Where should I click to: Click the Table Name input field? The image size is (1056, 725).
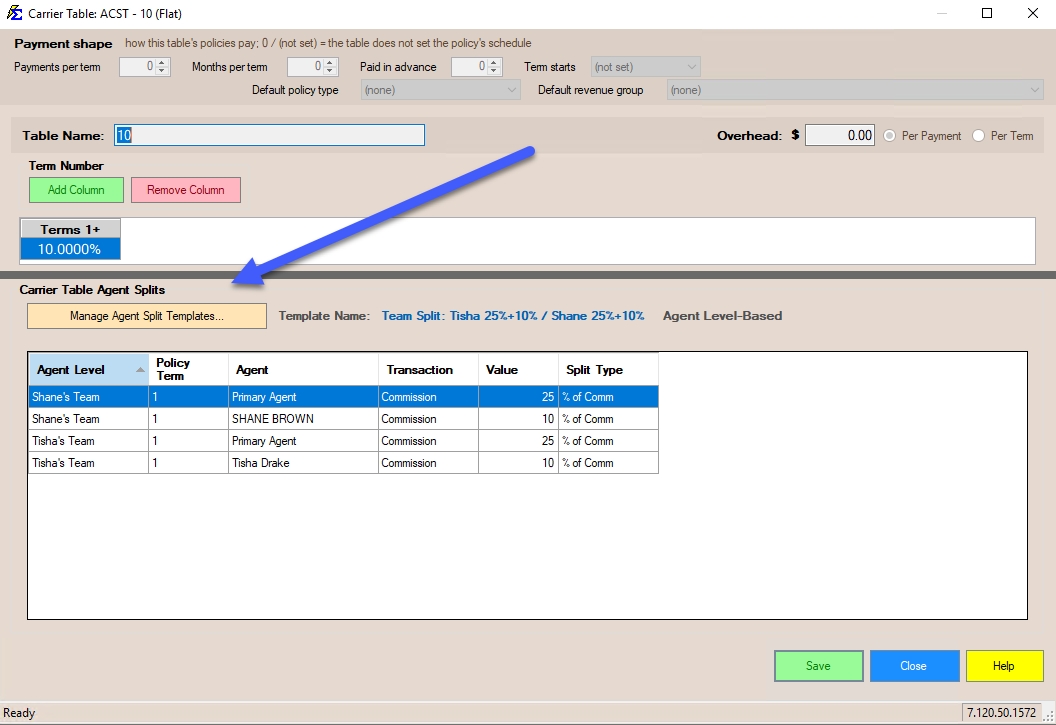point(269,135)
